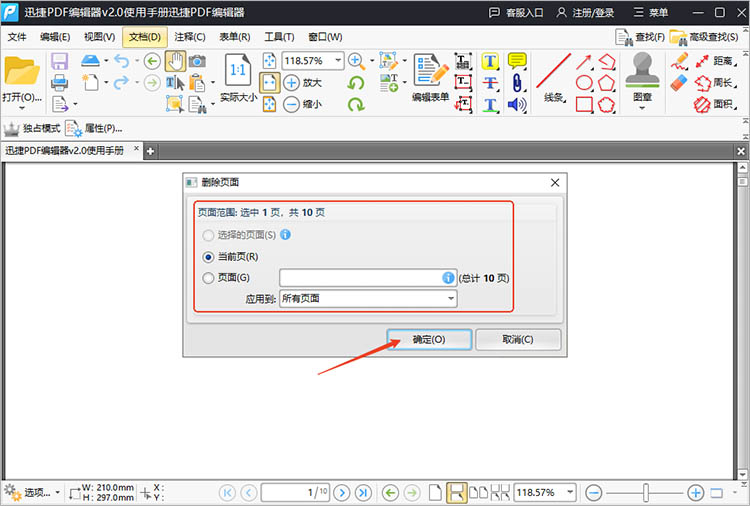Toggle single page layout in status bar

pos(435,492)
